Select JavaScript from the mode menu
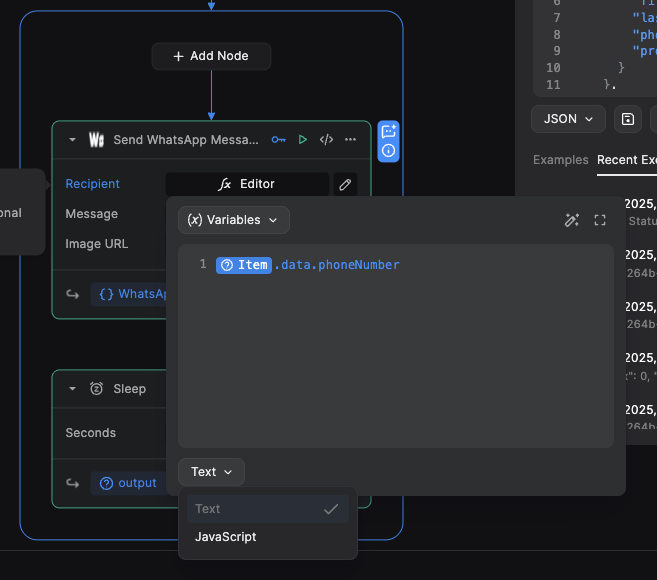Viewport: 657px width, 580px height. click(226, 537)
